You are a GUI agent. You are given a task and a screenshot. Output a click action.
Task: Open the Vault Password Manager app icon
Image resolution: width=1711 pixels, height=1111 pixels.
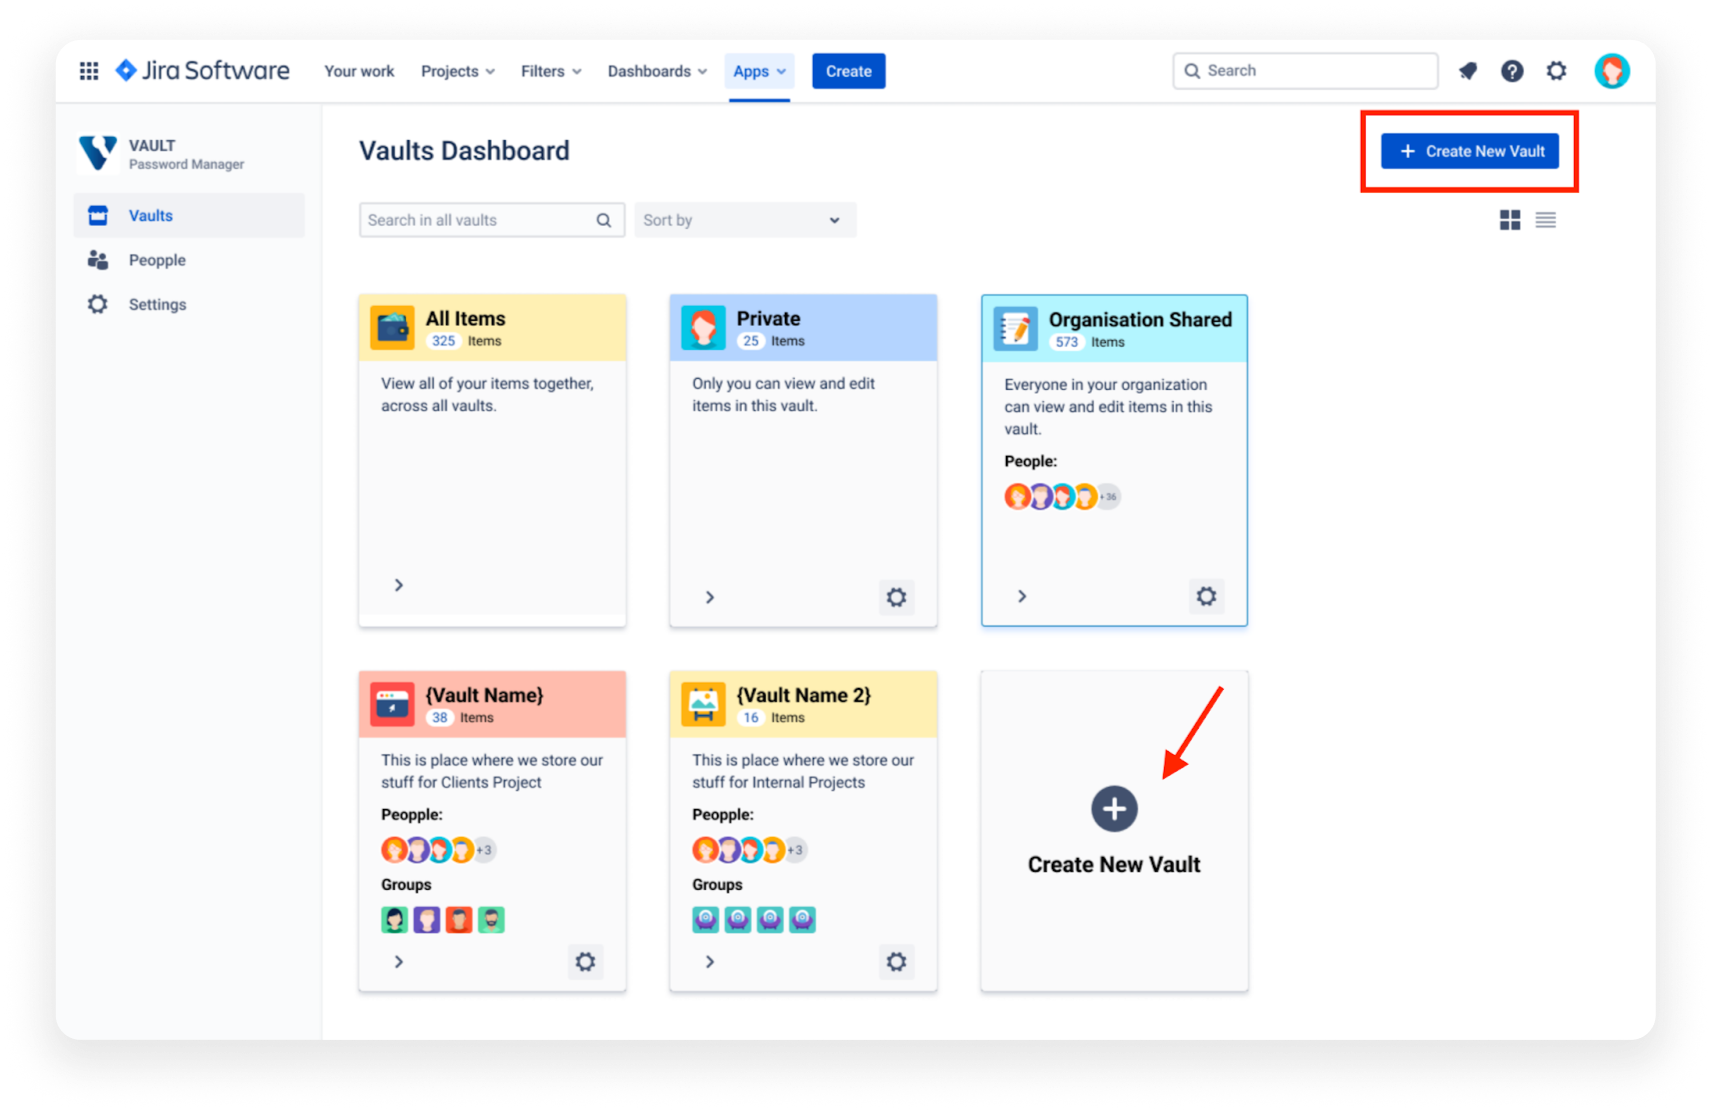tap(98, 153)
